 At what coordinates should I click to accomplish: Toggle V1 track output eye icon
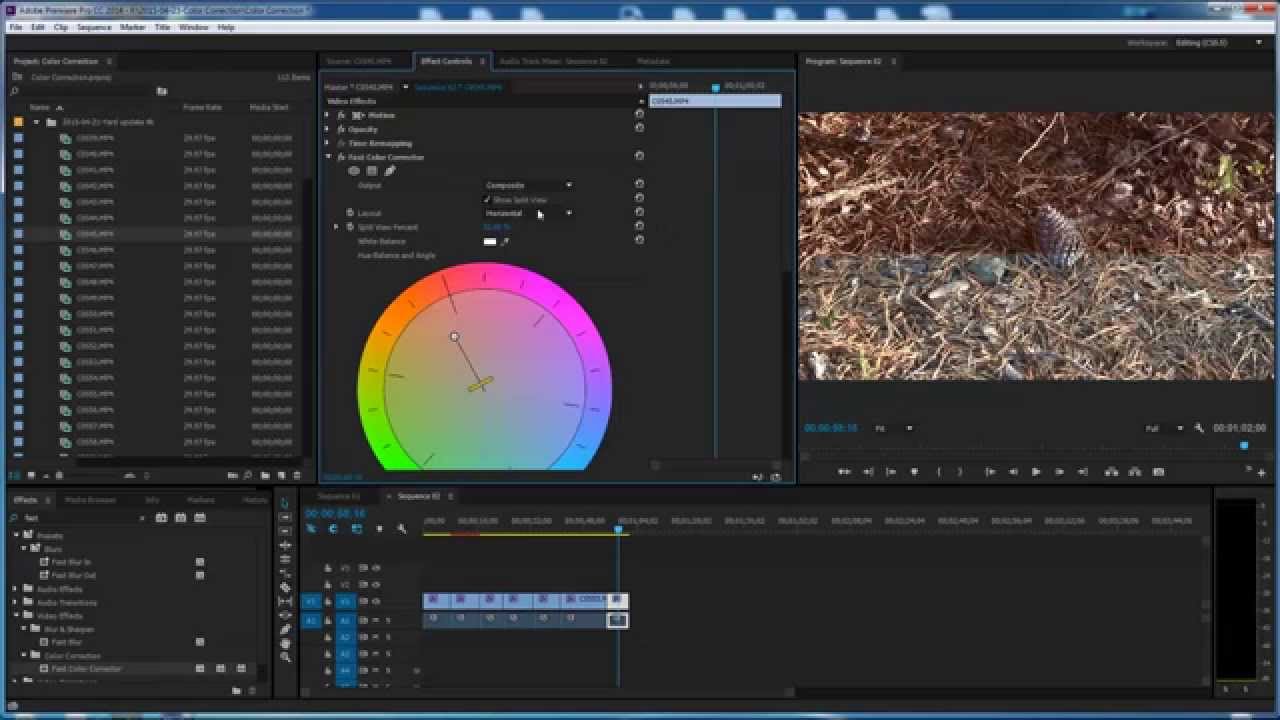pyautogui.click(x=376, y=601)
